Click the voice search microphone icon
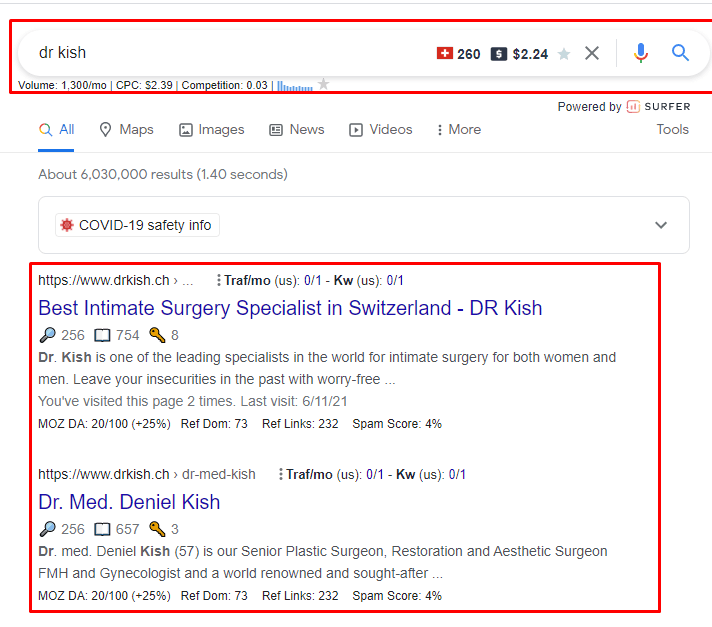 click(641, 53)
